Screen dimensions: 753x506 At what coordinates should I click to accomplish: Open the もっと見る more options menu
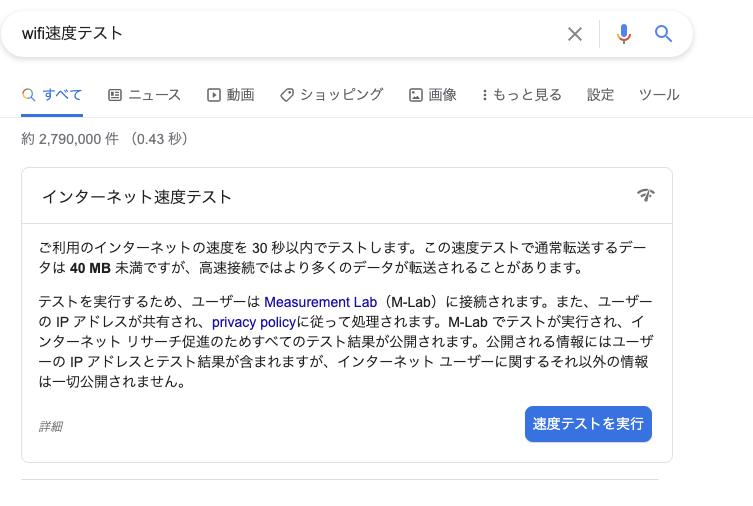[522, 95]
